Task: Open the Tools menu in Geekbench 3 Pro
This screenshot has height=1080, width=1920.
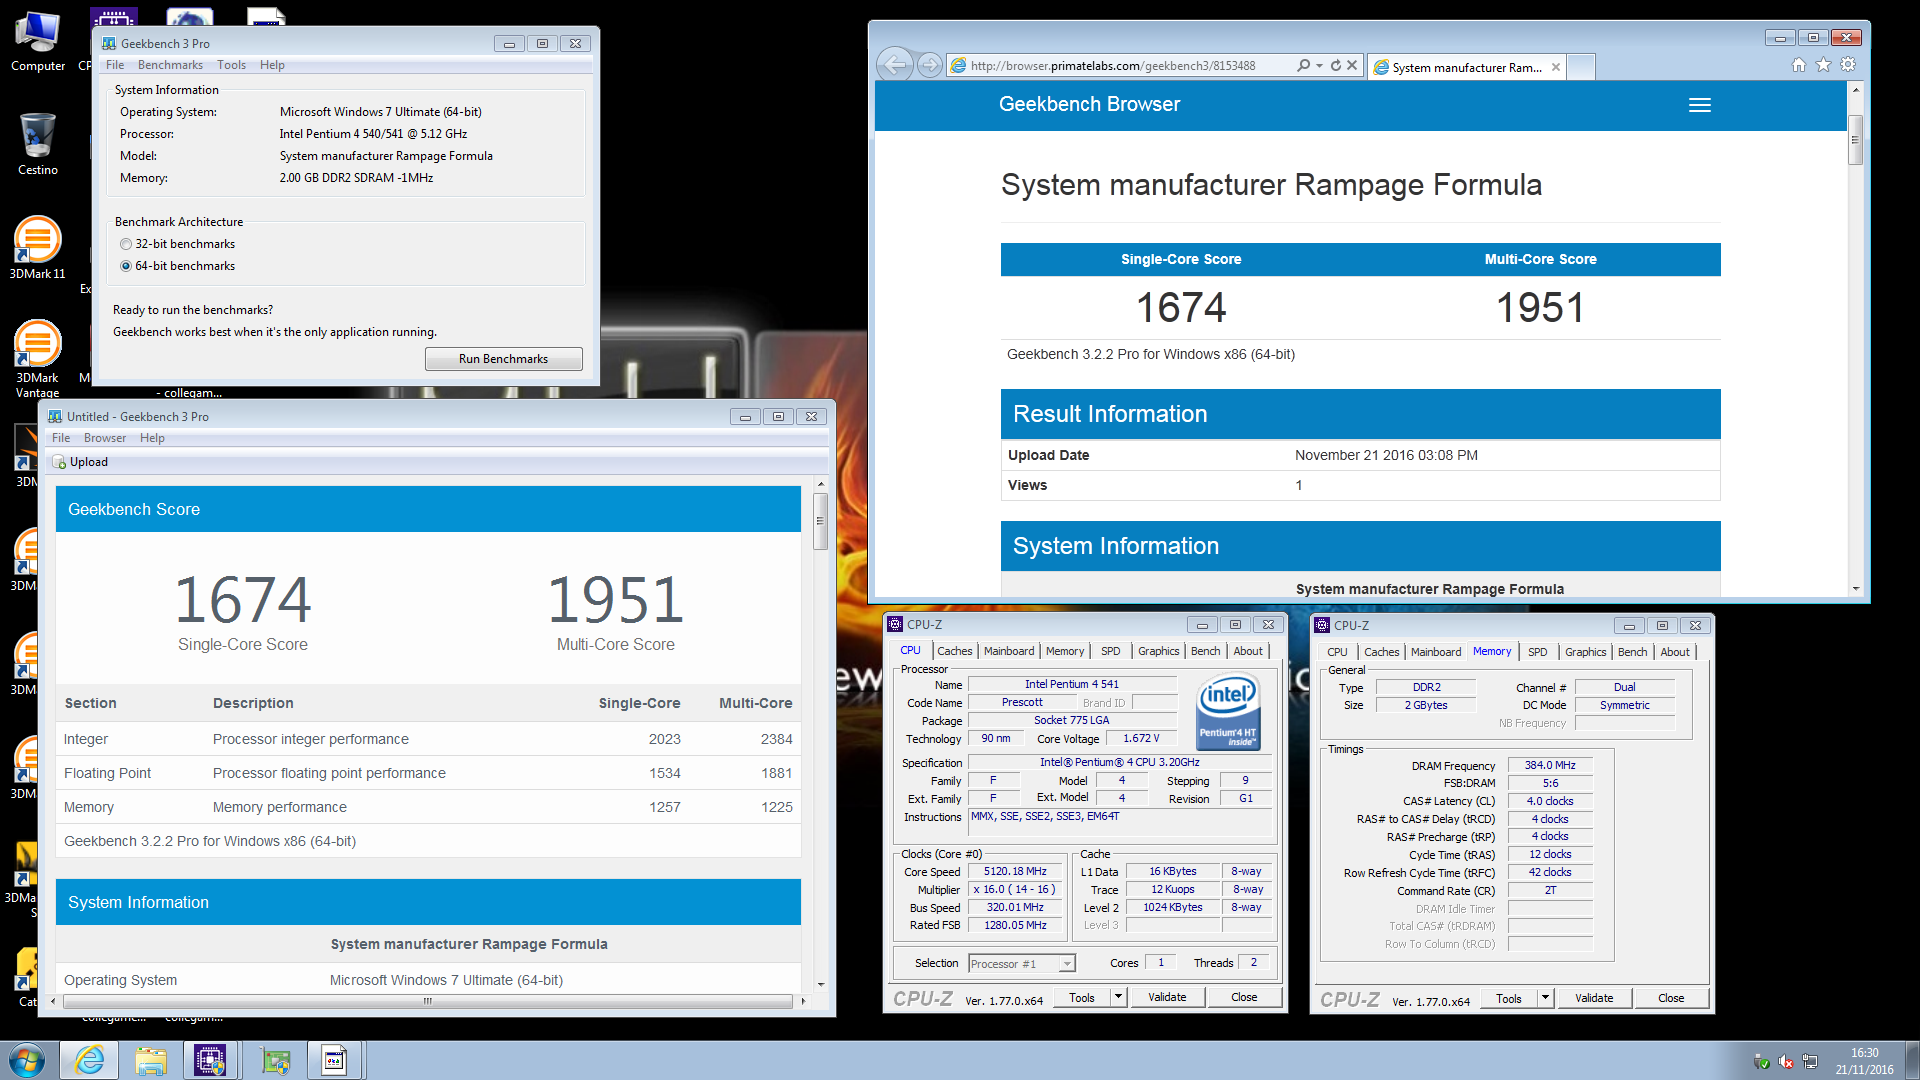Action: coord(231,65)
